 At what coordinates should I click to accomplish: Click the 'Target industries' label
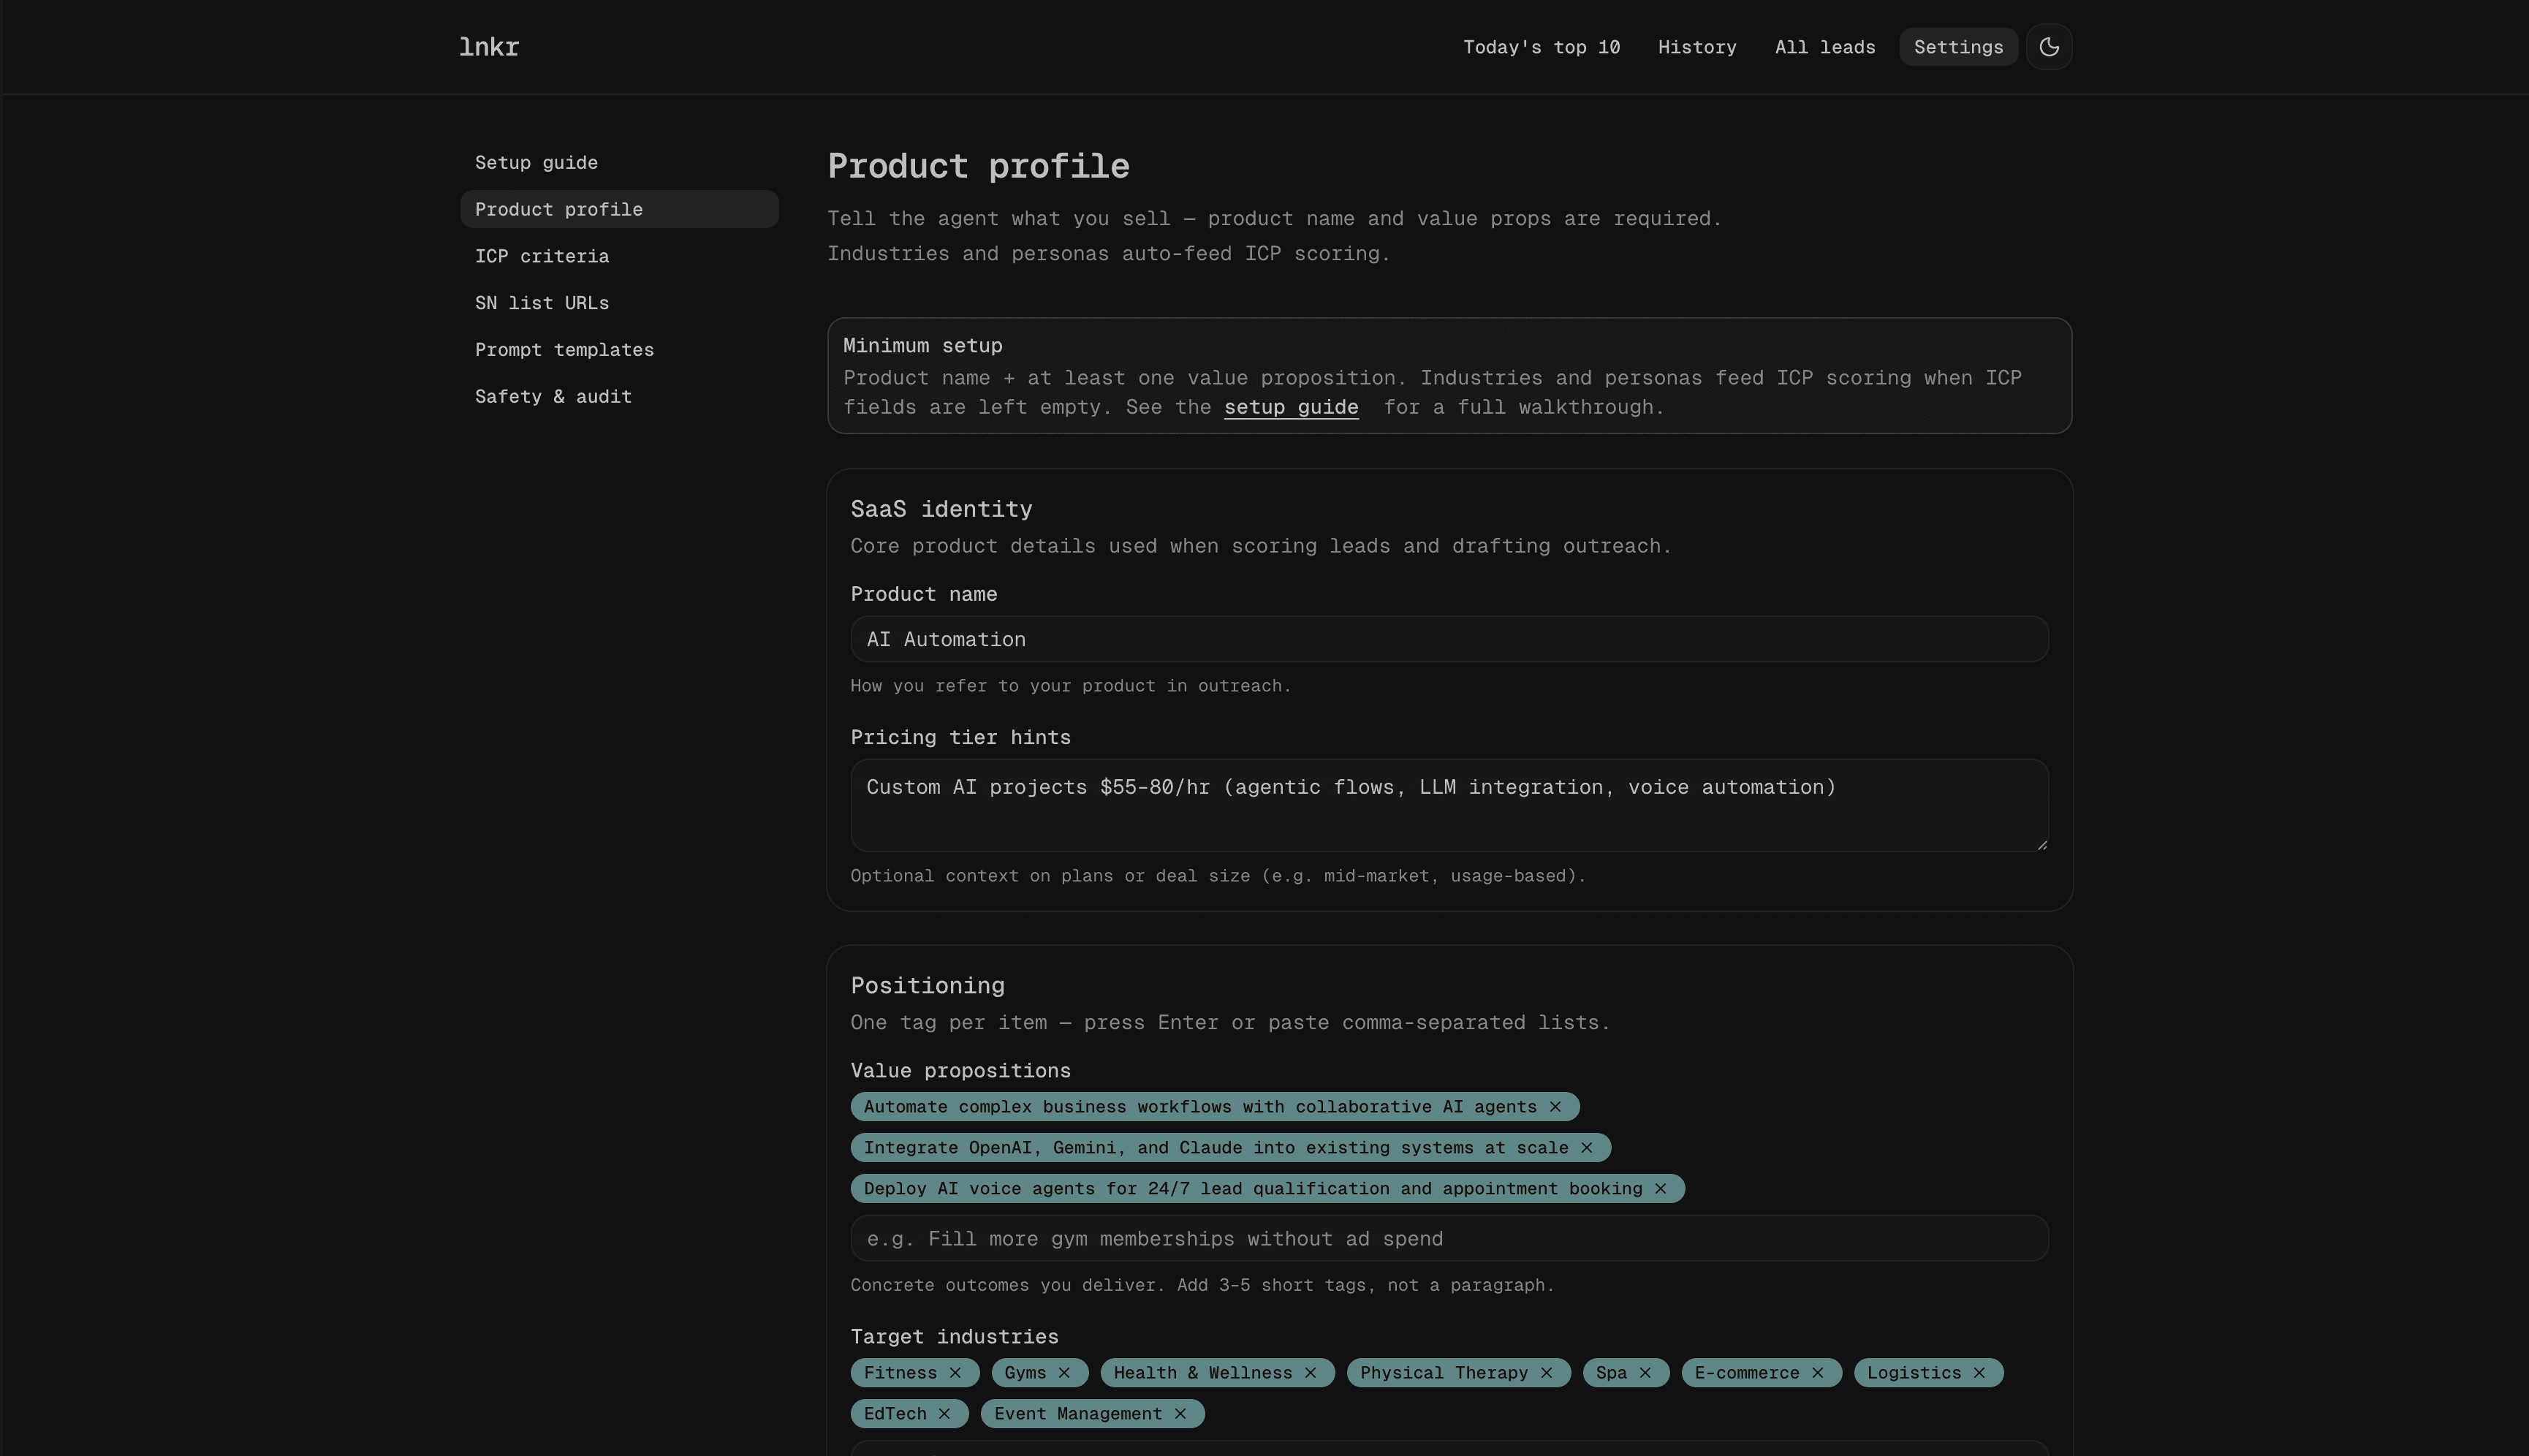click(x=954, y=1337)
